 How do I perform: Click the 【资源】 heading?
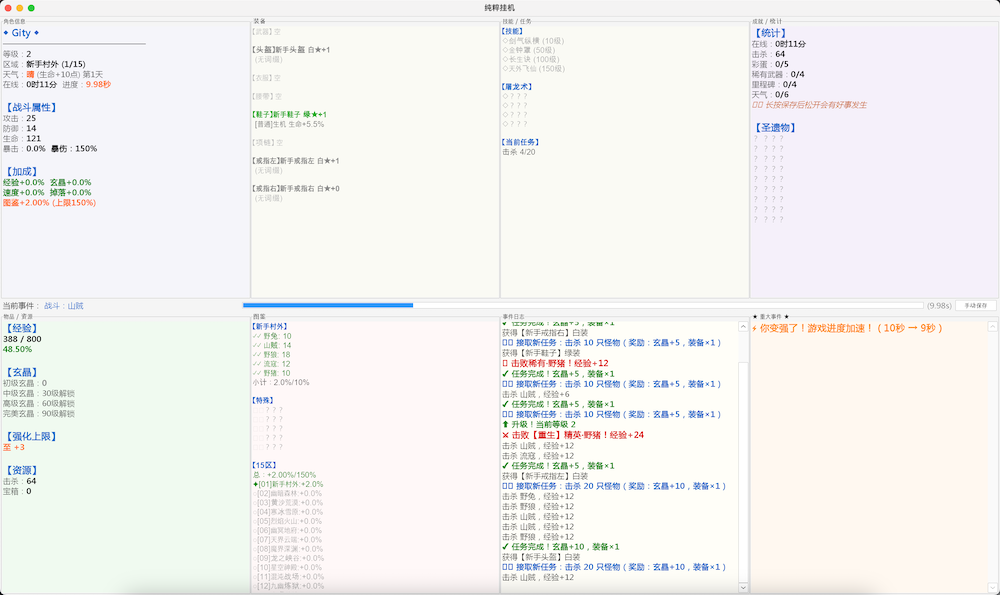pos(22,471)
